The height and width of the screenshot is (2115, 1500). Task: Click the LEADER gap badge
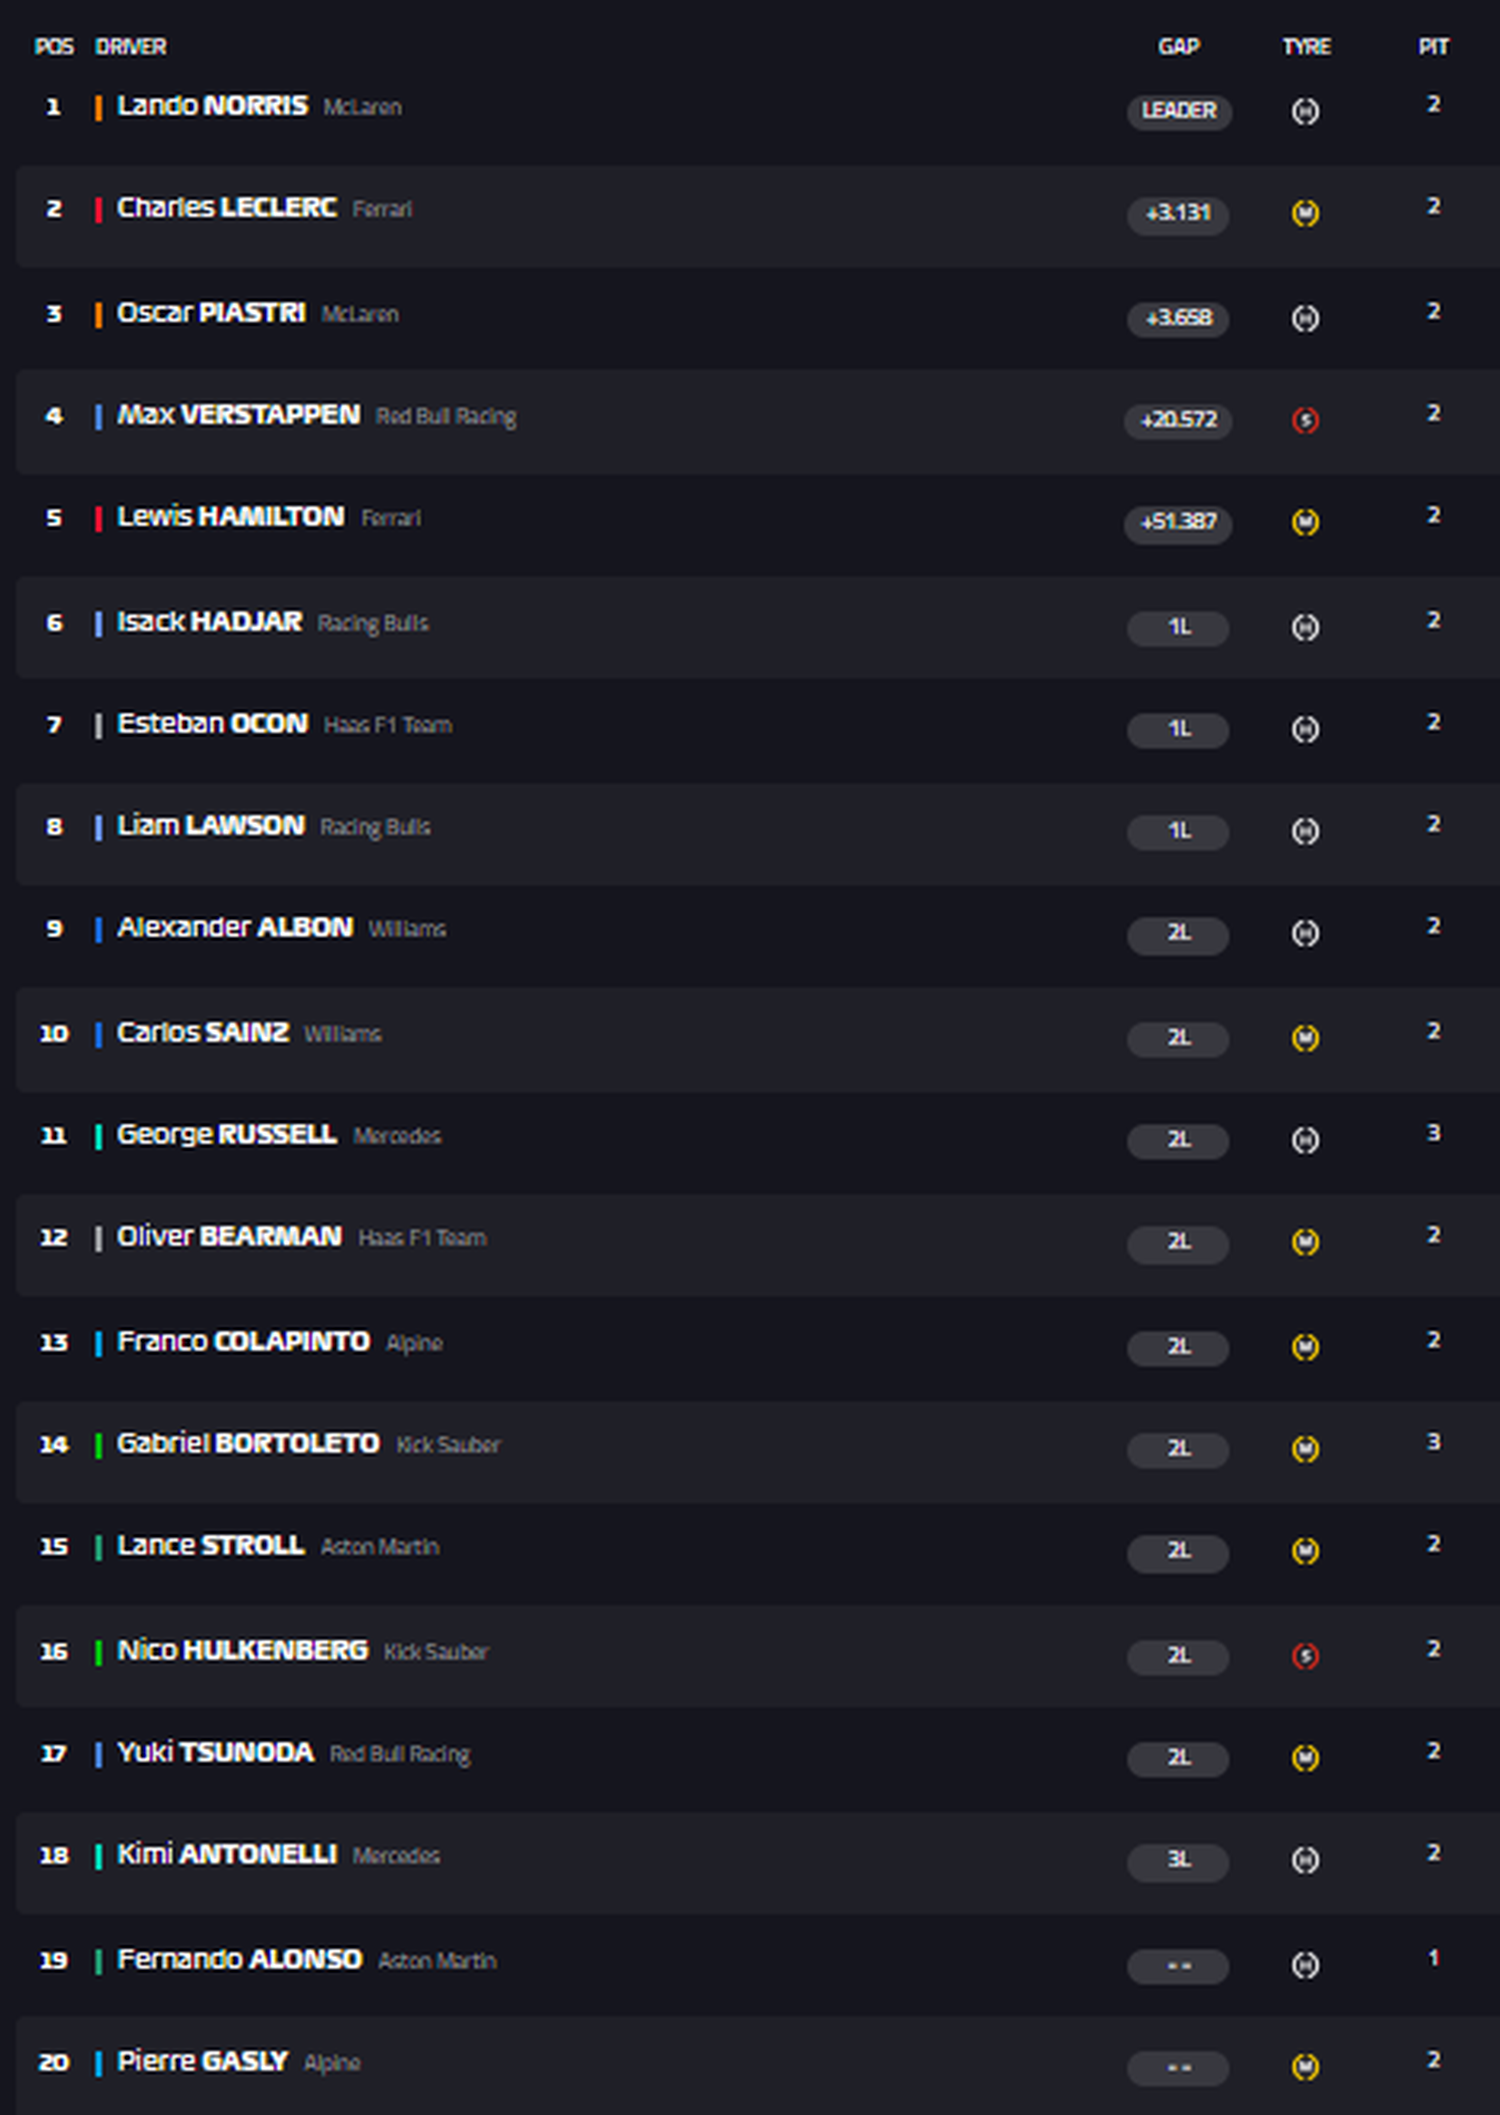point(1179,111)
